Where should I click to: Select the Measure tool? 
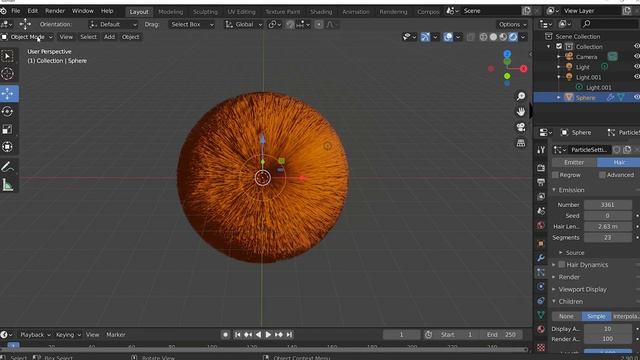7,185
